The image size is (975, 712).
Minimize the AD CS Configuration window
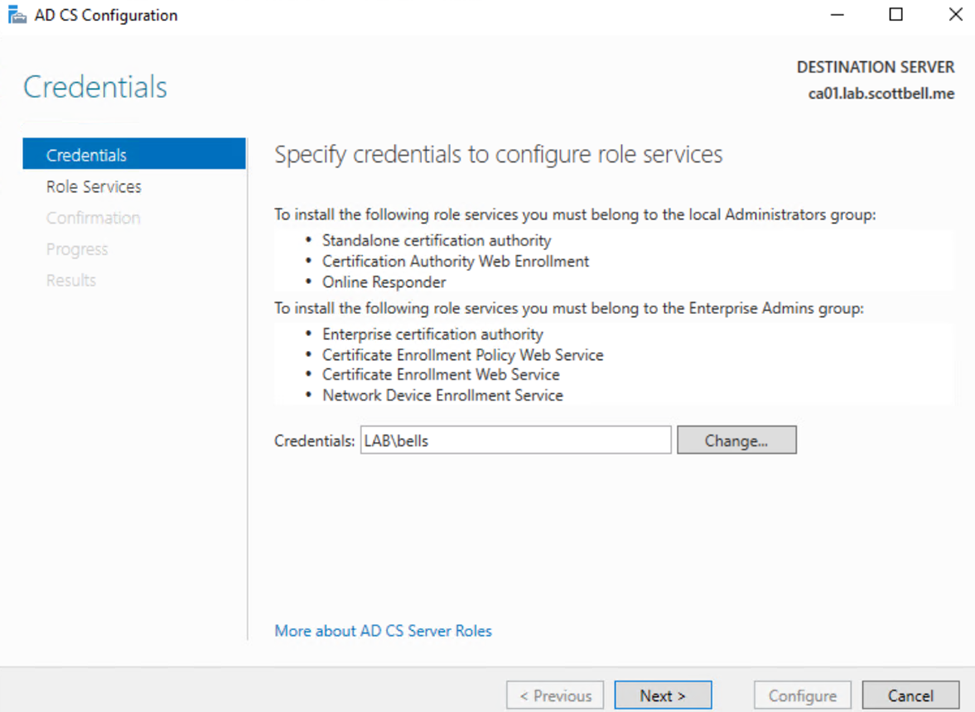coord(837,15)
